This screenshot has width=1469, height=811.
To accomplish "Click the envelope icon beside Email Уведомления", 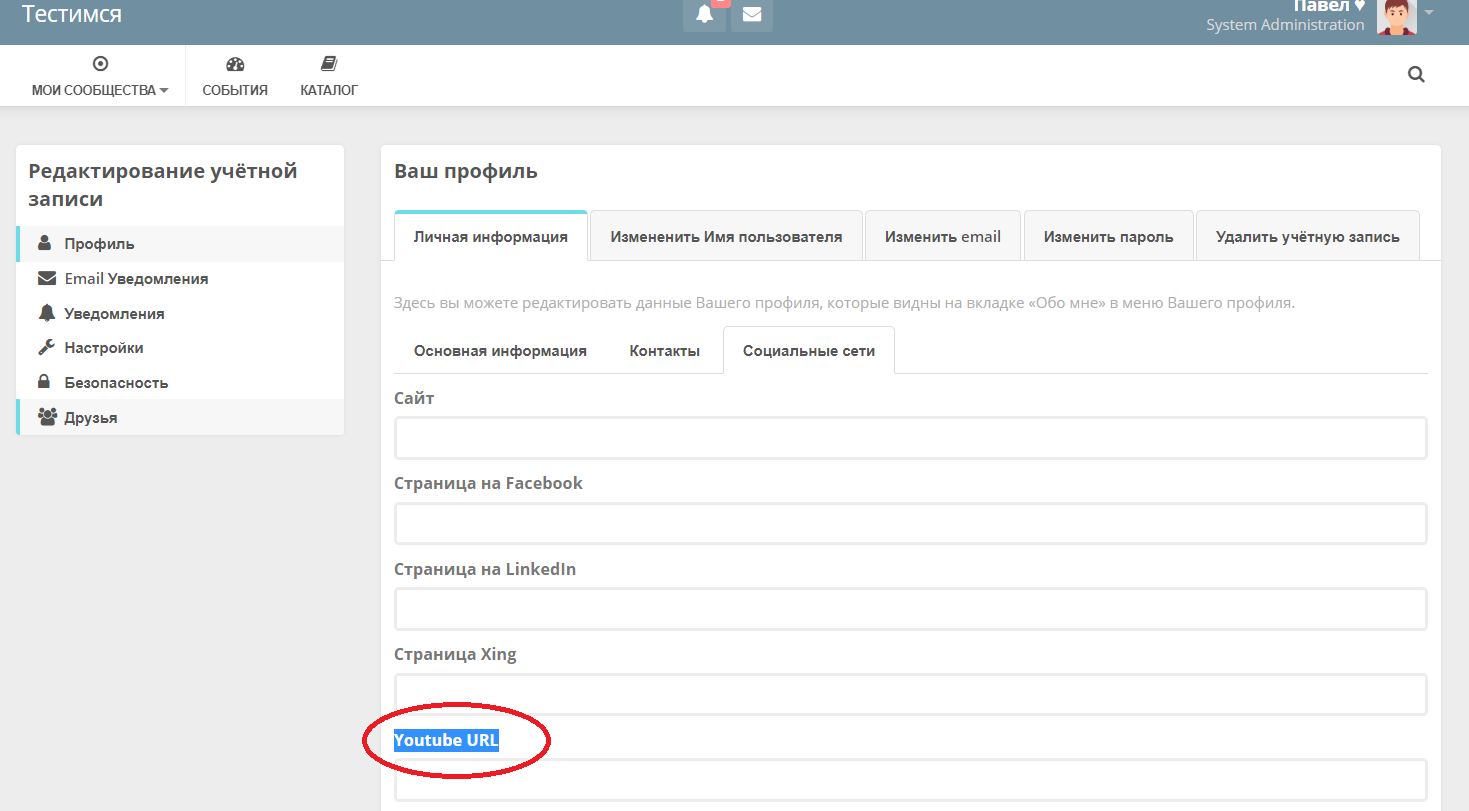I will pos(46,278).
